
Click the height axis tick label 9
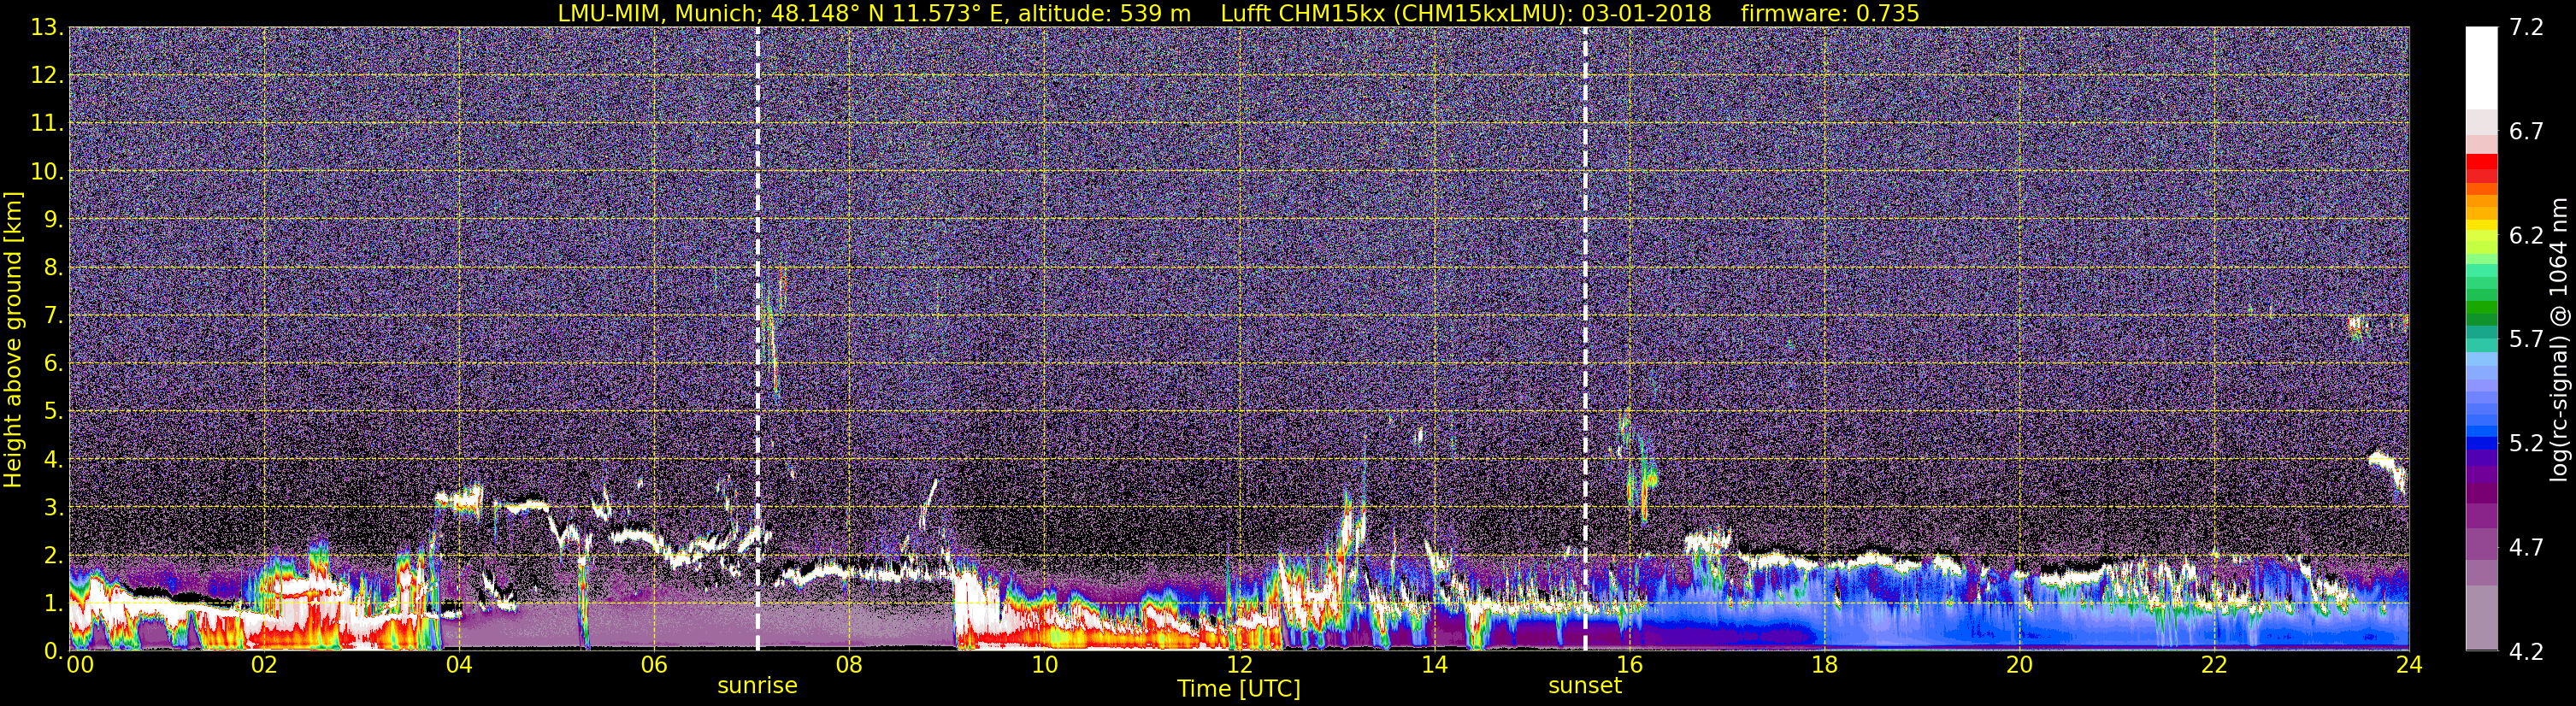[x=53, y=219]
